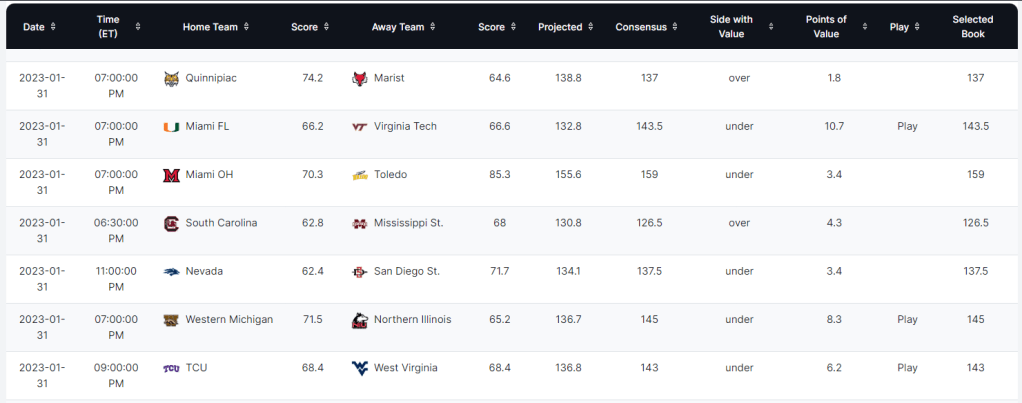1022x403 pixels.
Task: Sort by the Play column header
Action: [905, 27]
